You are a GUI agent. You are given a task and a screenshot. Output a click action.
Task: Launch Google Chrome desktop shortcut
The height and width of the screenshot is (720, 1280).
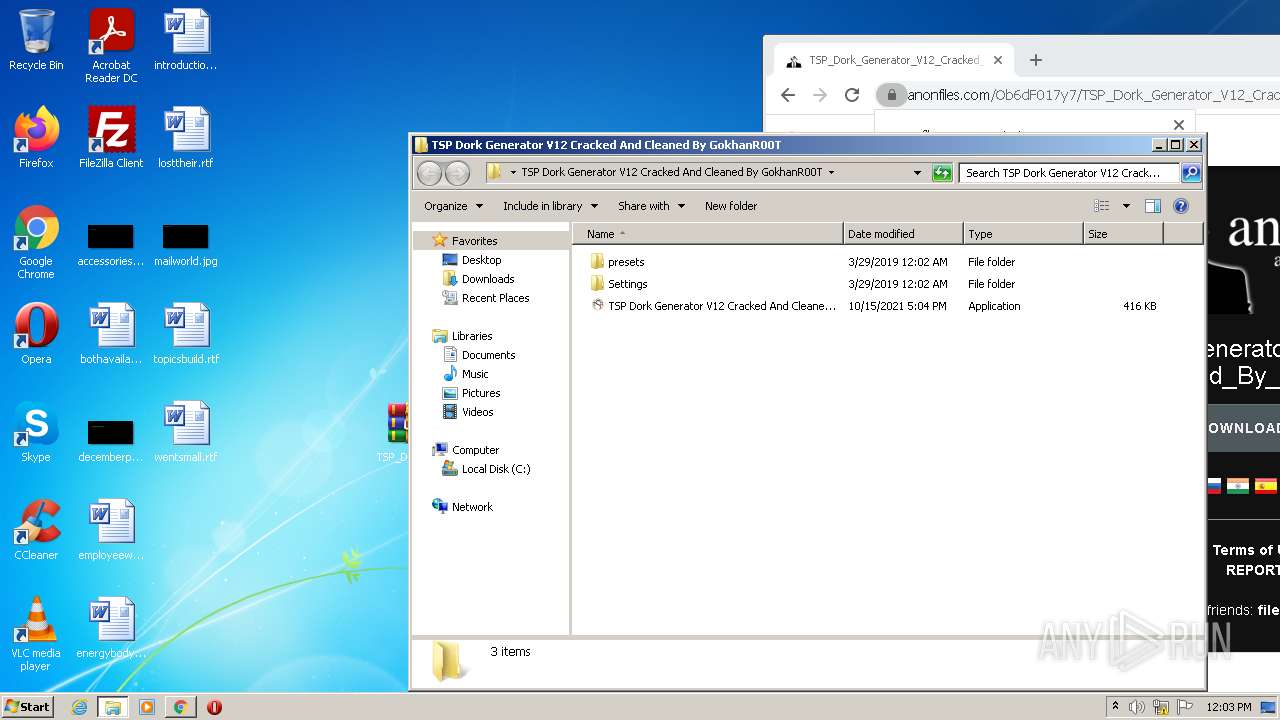[36, 243]
